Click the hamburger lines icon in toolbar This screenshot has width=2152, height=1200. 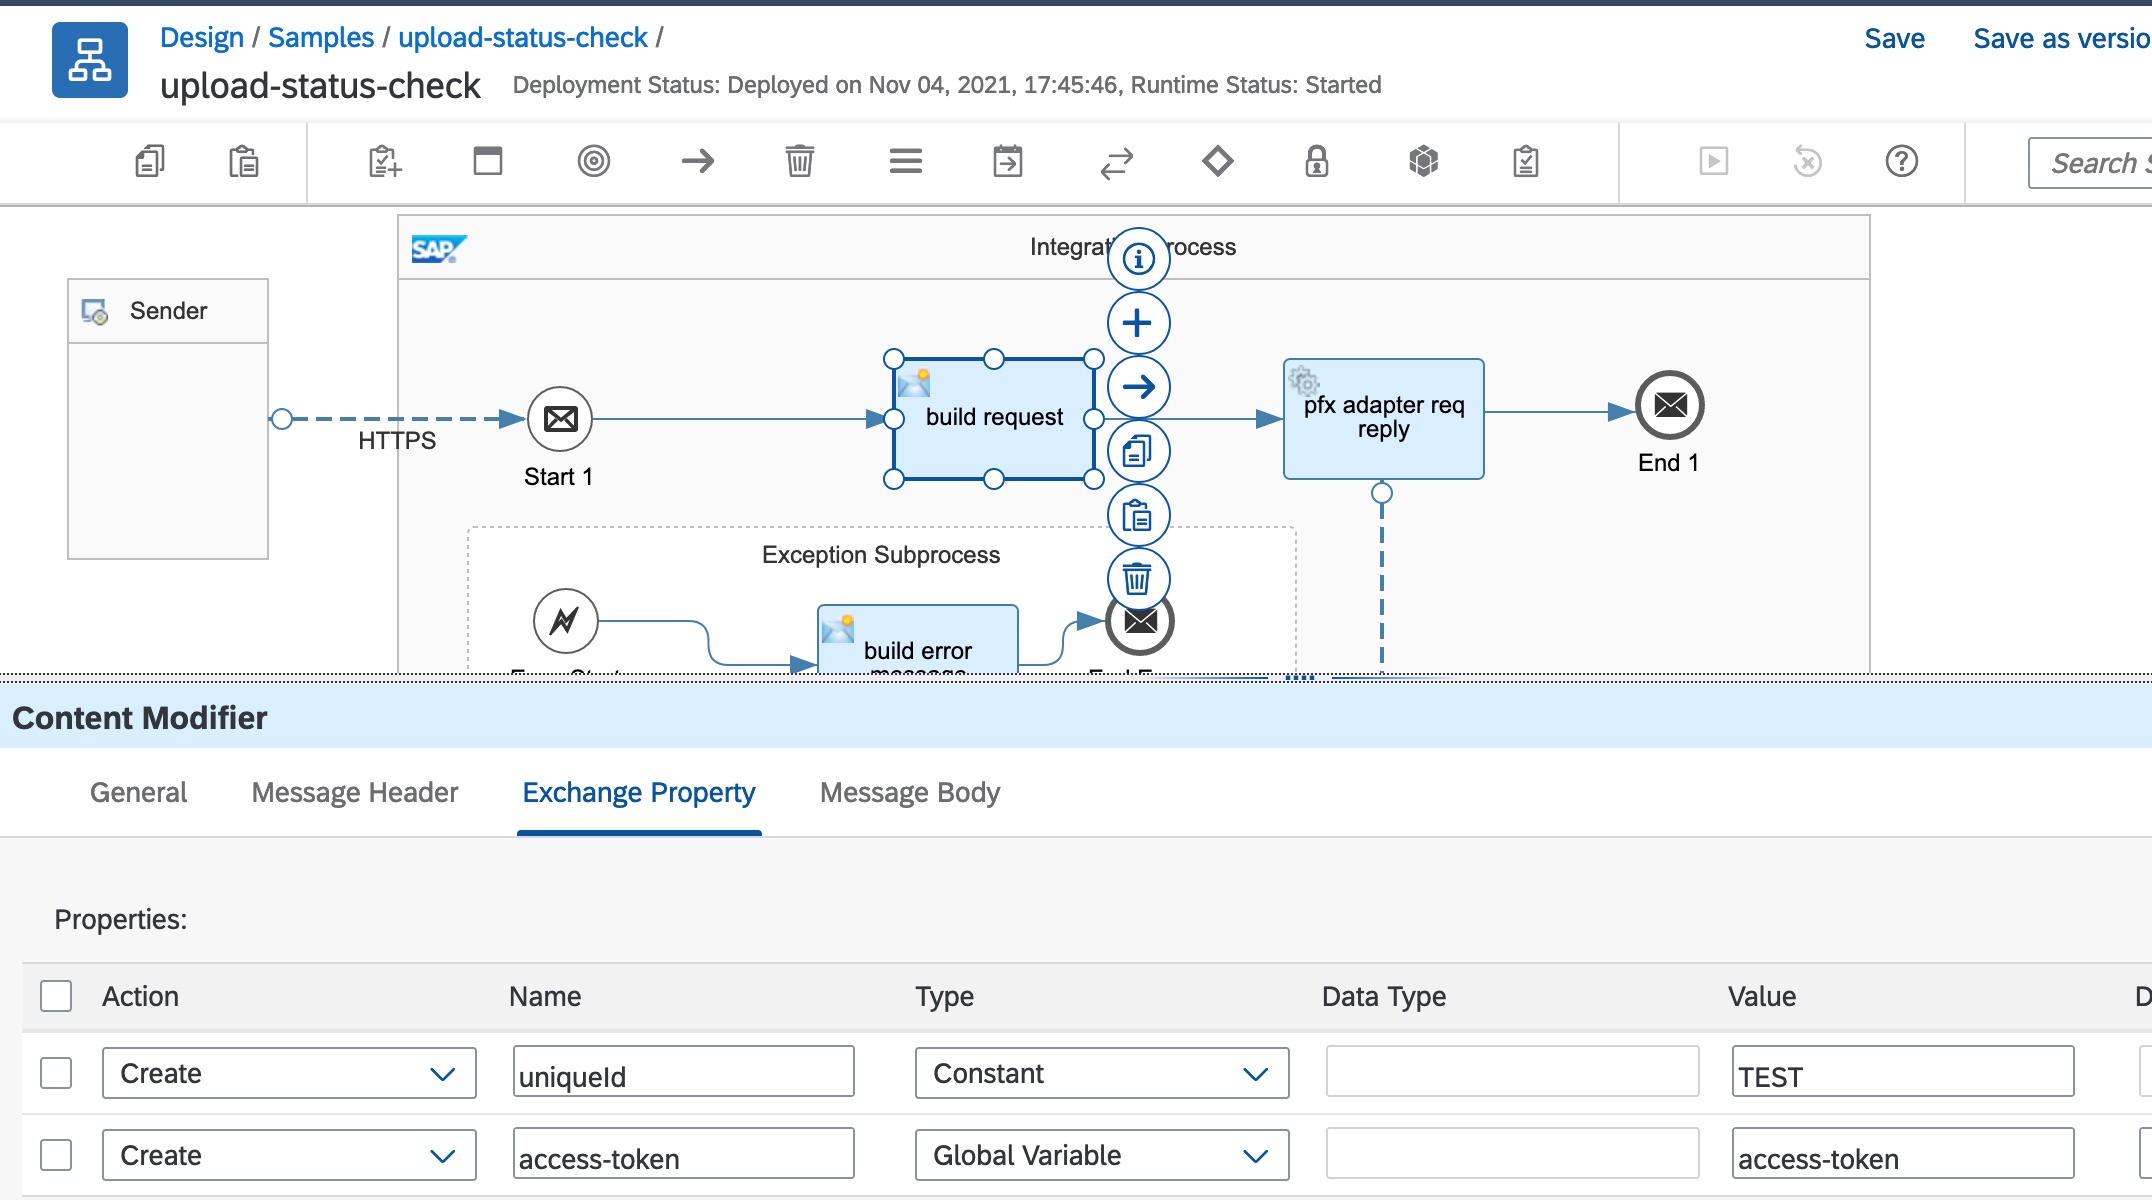point(905,161)
